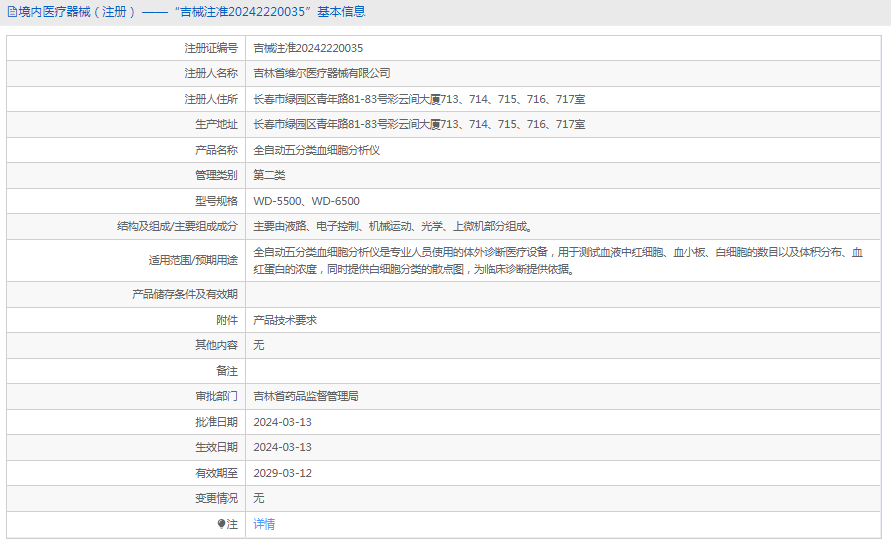Click the bulb icon next to 注
Image resolution: width=891 pixels, height=542 pixels.
pos(222,524)
